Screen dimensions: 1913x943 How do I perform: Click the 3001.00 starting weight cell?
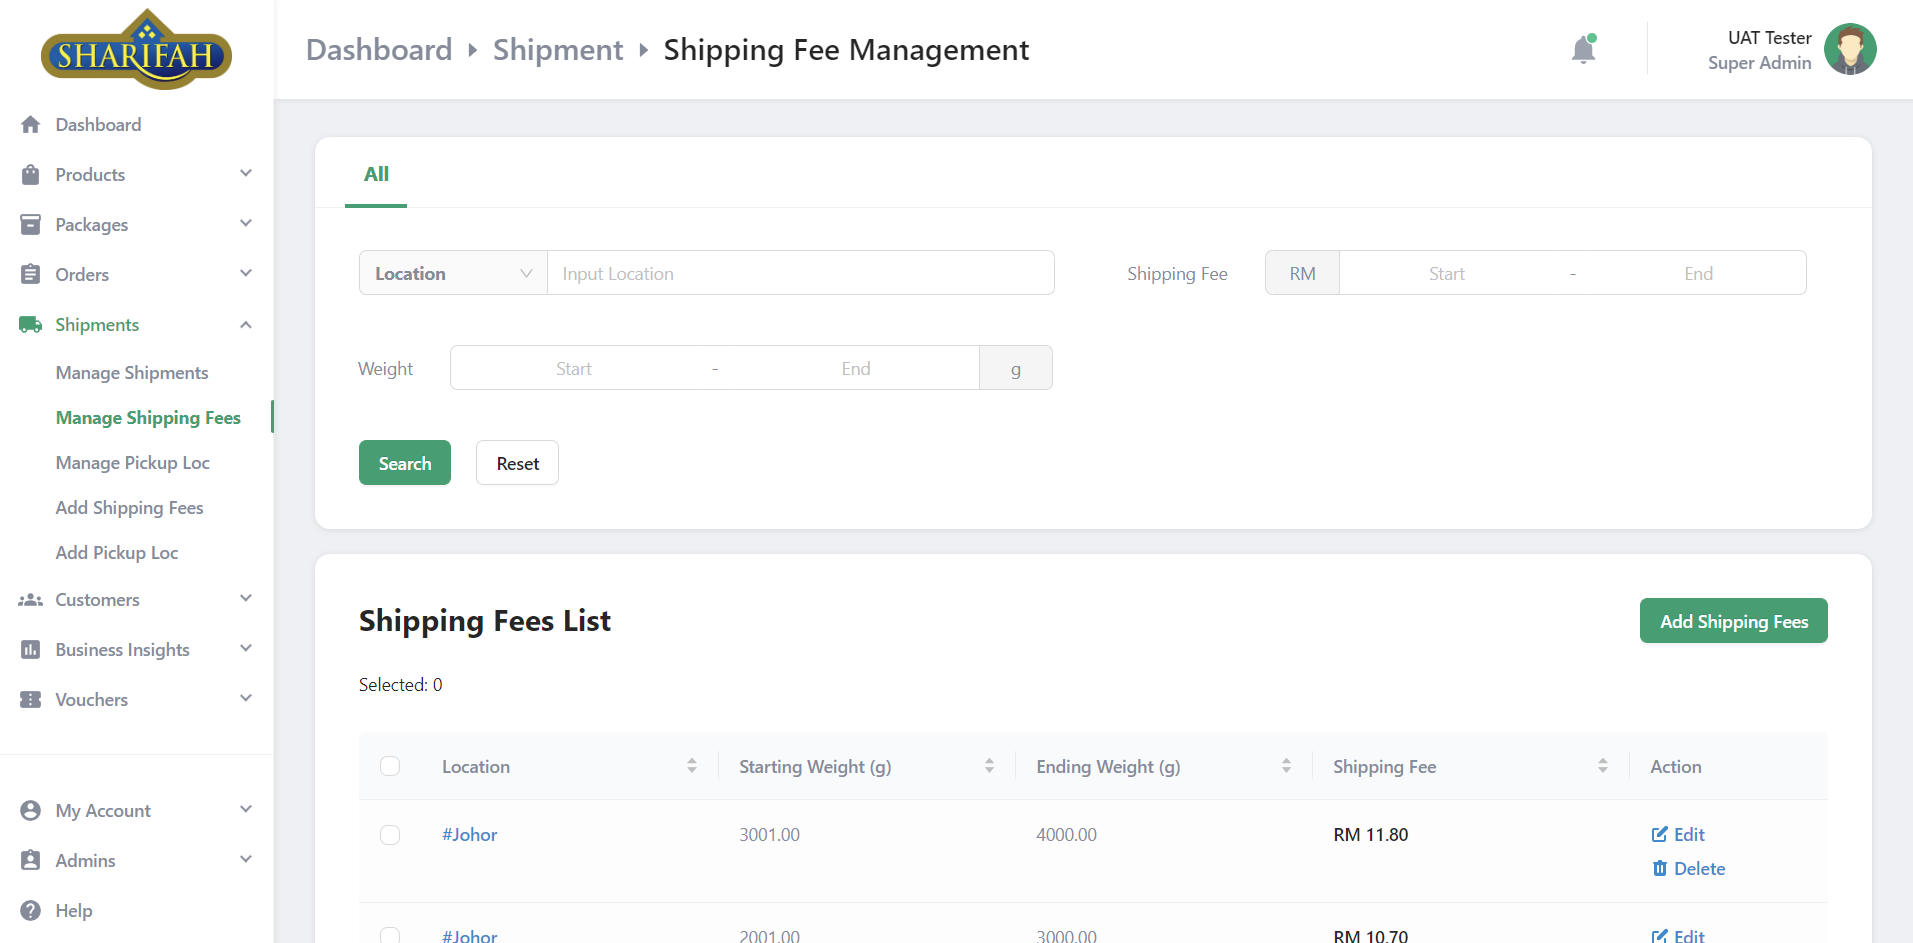click(769, 835)
